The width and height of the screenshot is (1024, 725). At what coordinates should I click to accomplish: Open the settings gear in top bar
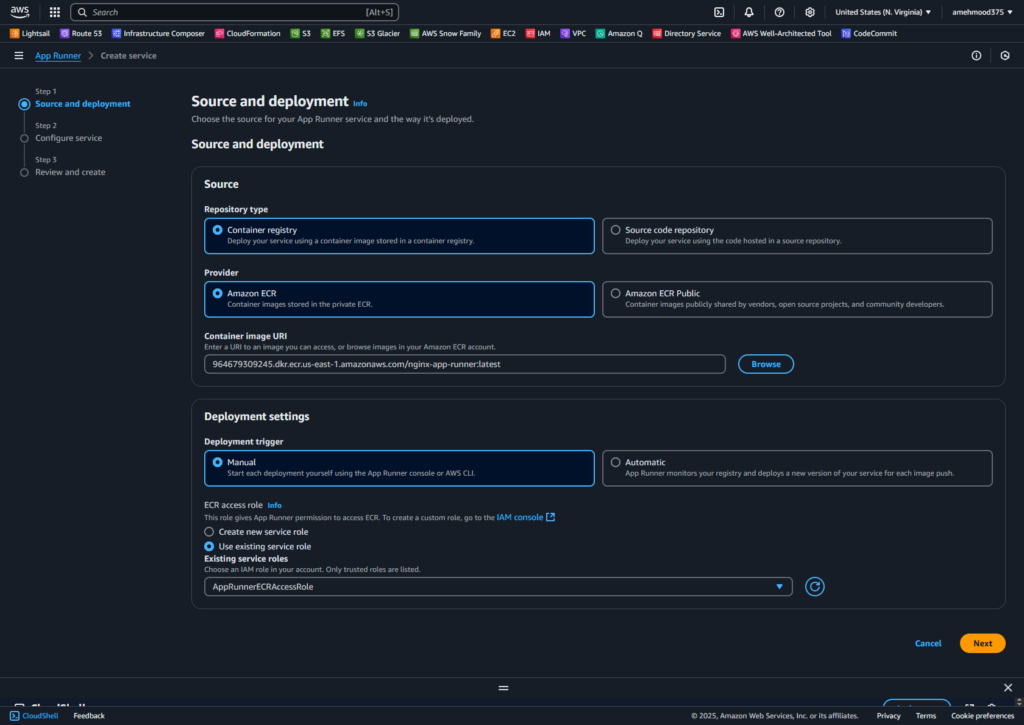click(x=810, y=12)
